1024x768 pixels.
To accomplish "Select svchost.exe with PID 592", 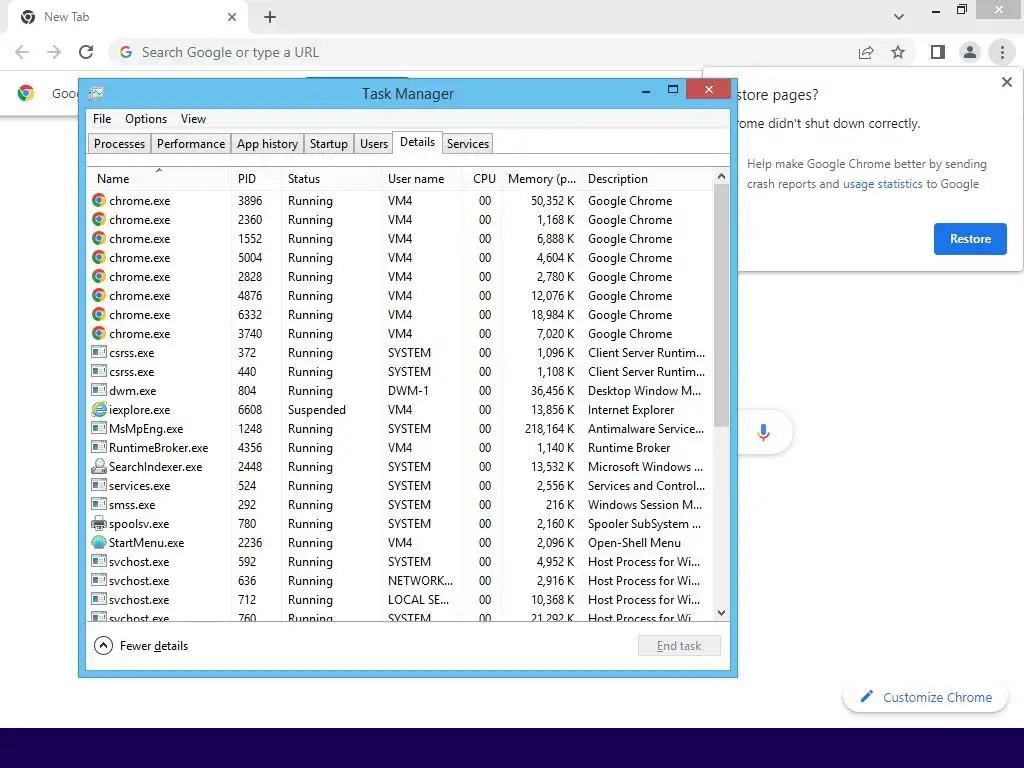I will [400, 562].
